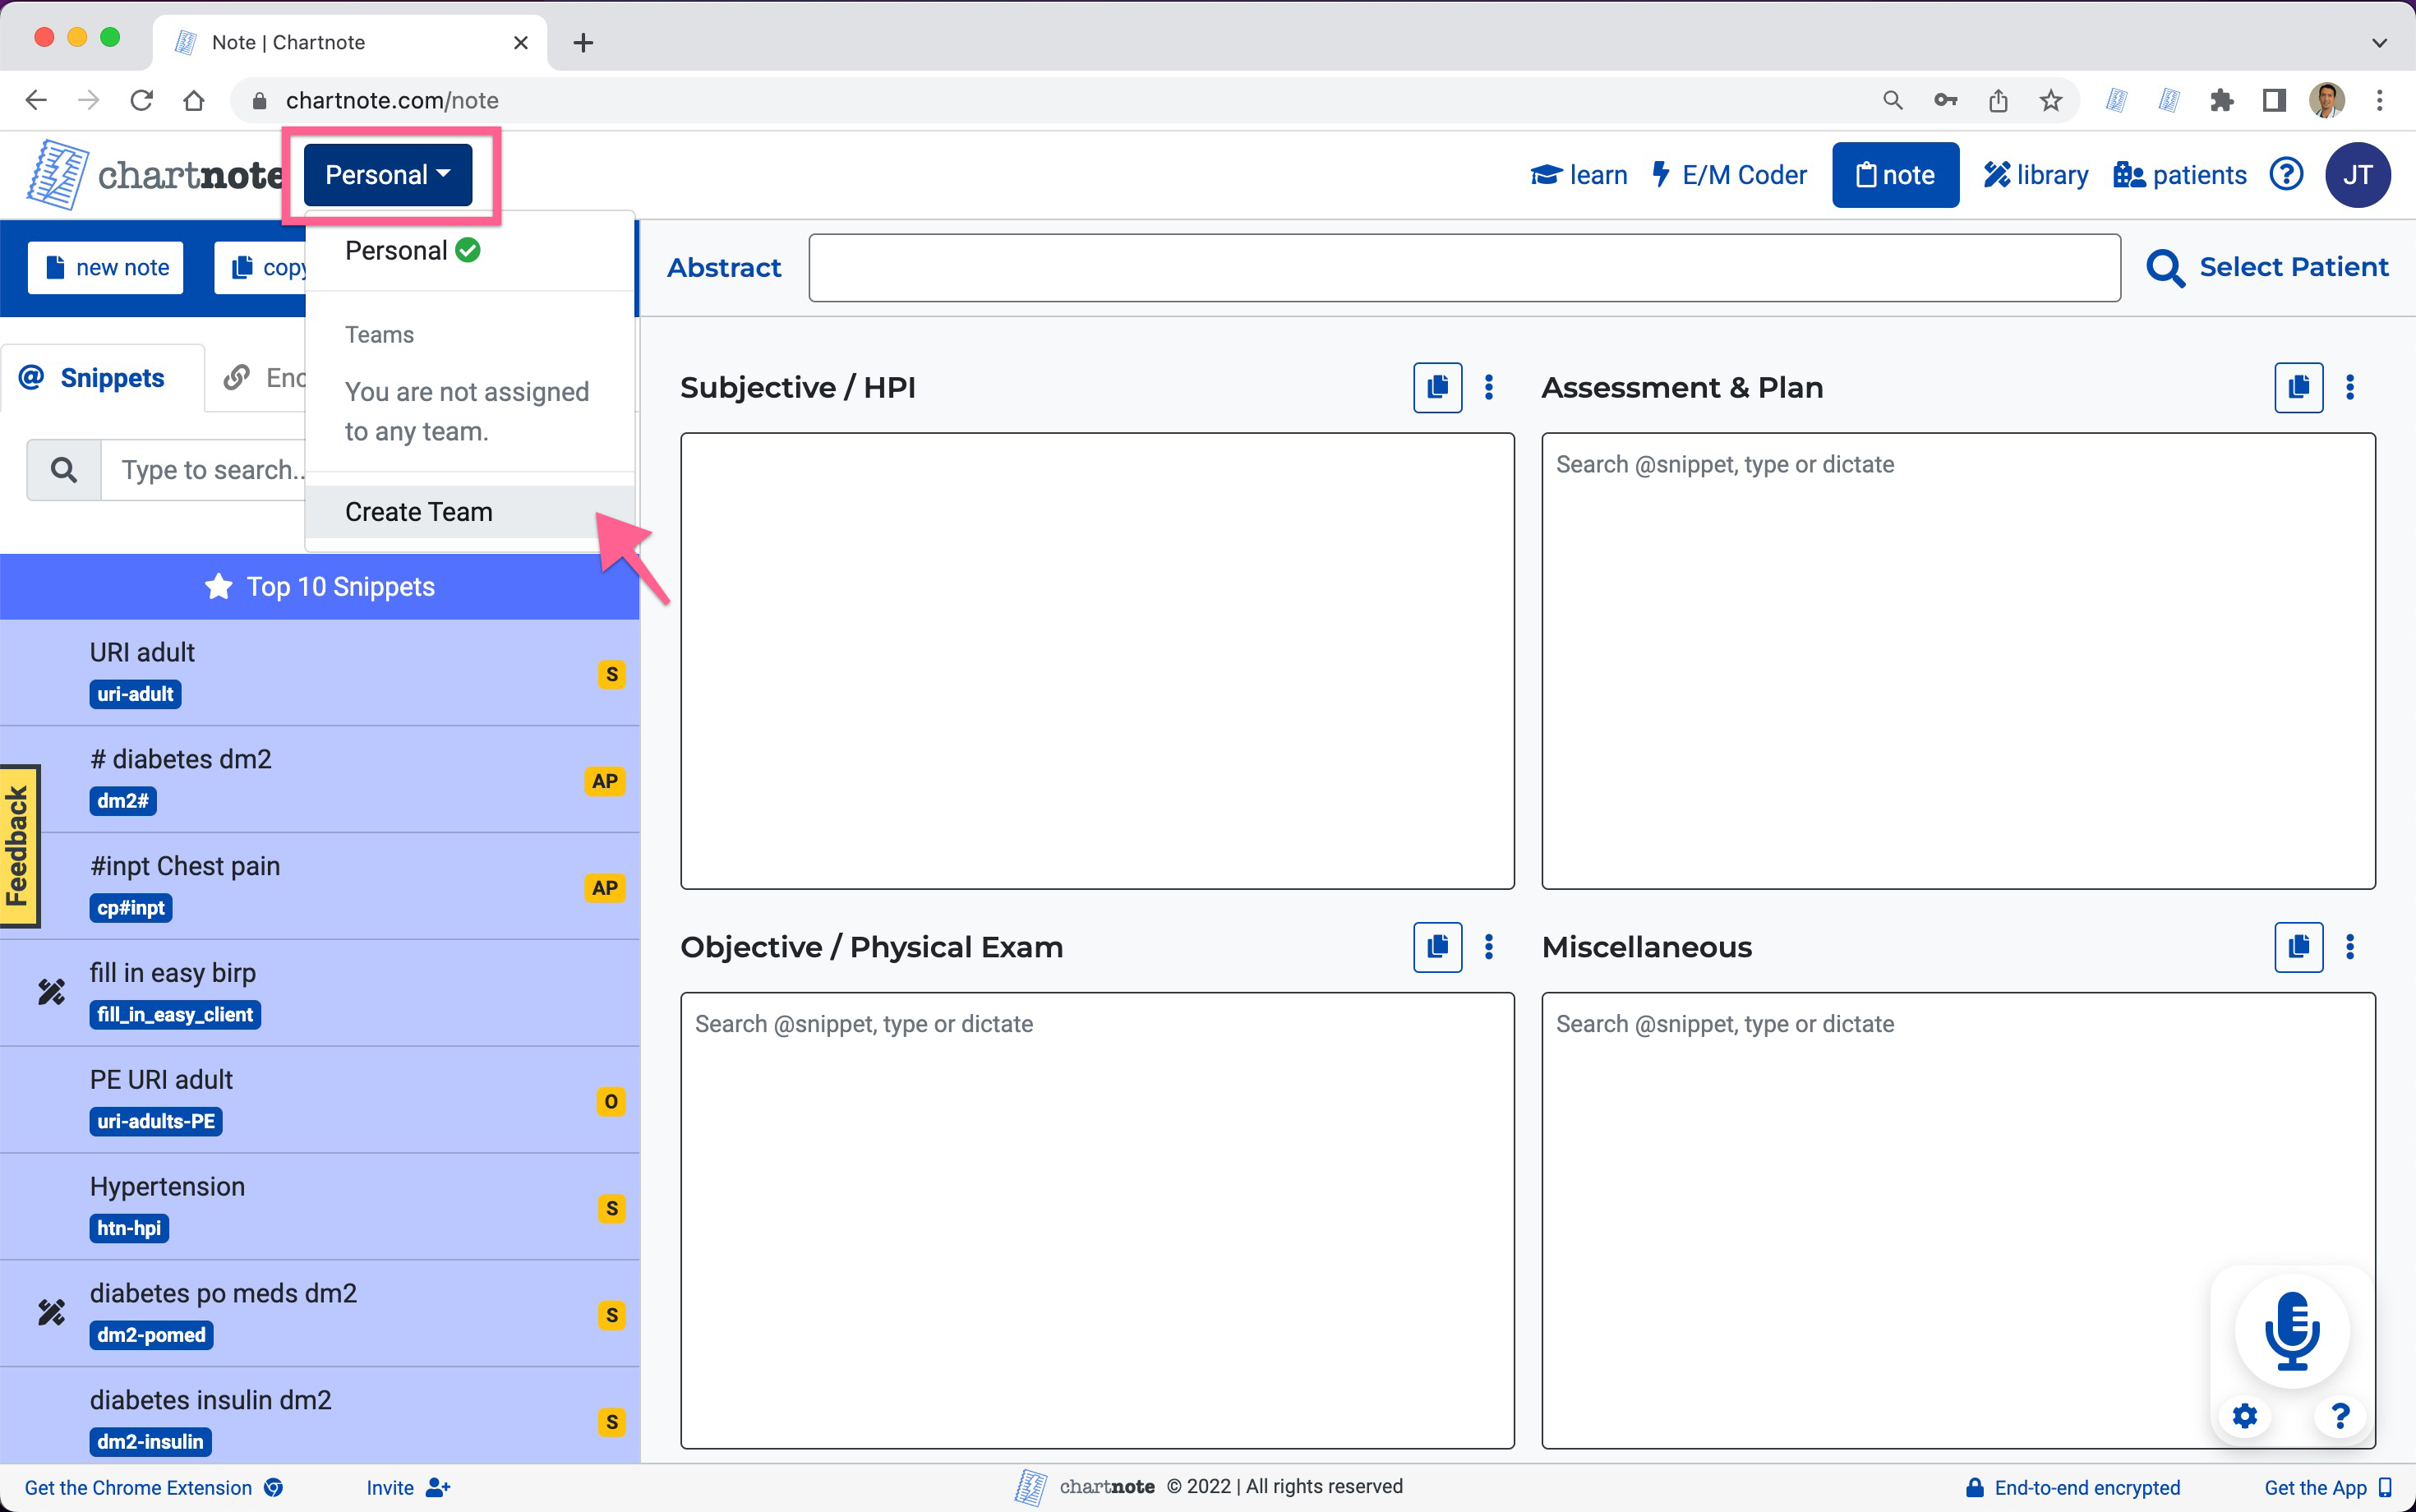Image resolution: width=2416 pixels, height=1512 pixels.
Task: Click the browser back arrow
Action: click(36, 100)
